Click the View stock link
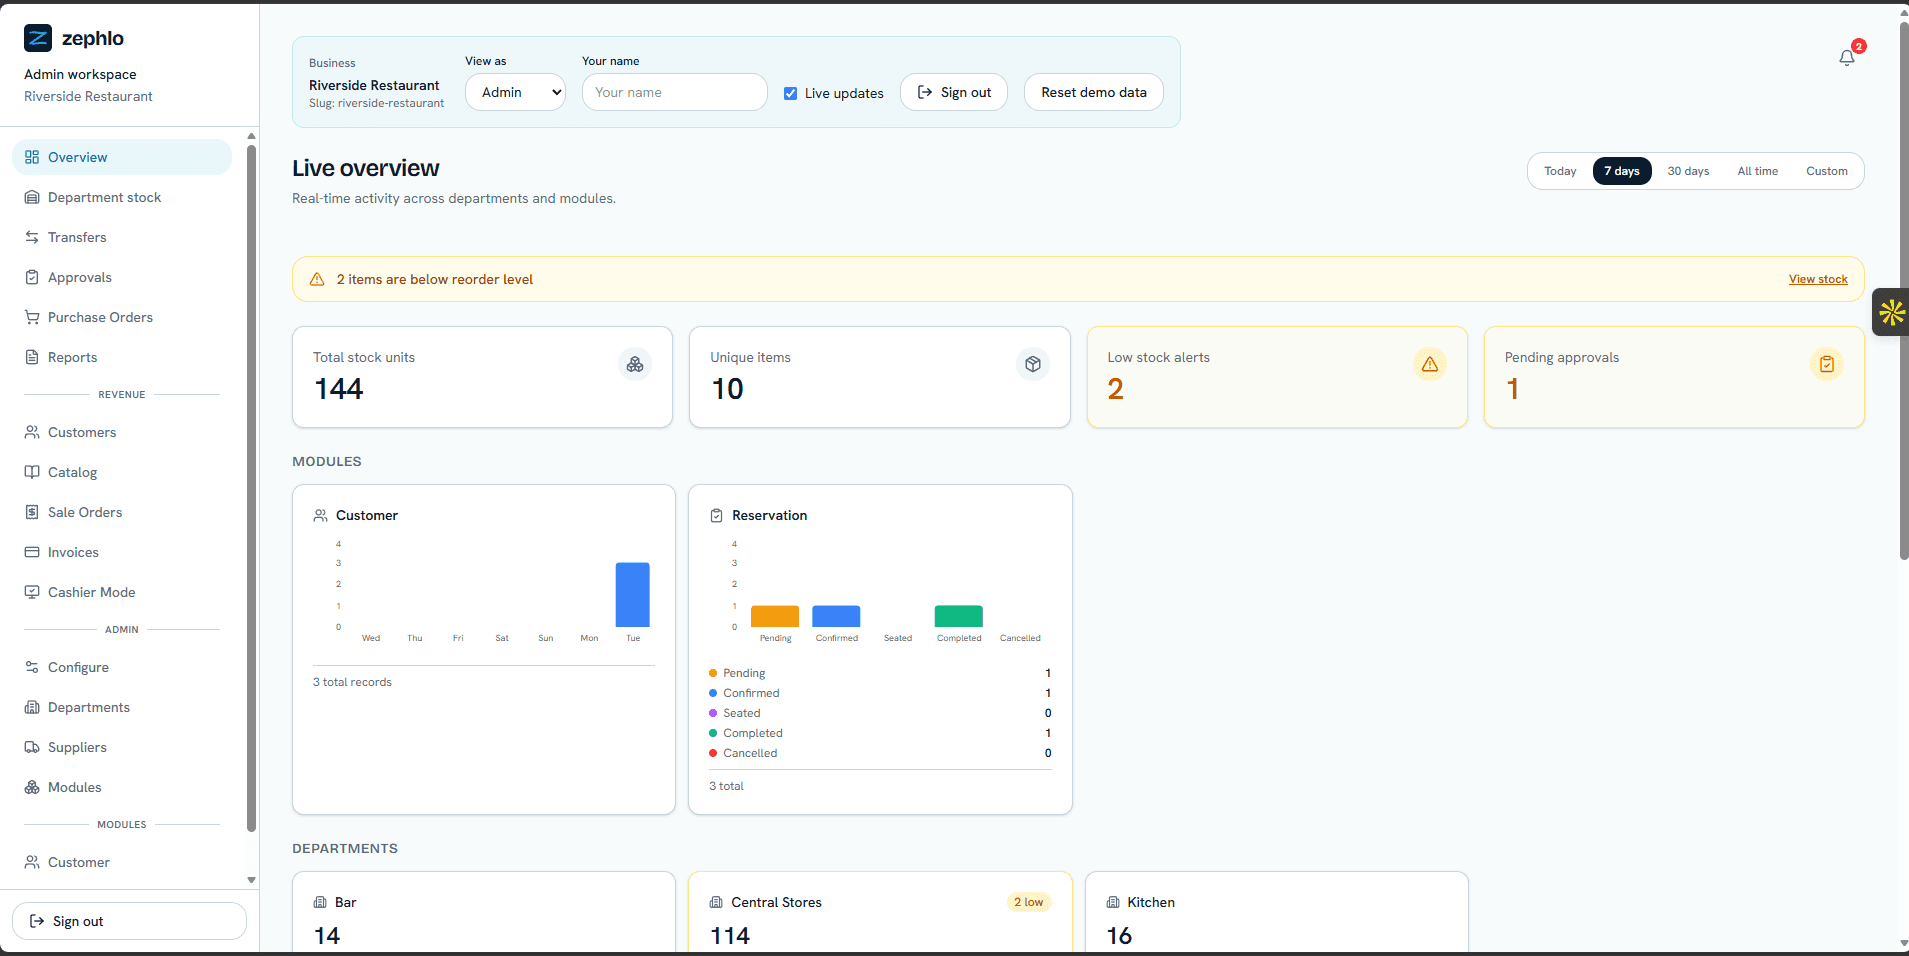The height and width of the screenshot is (956, 1909). pos(1818,279)
